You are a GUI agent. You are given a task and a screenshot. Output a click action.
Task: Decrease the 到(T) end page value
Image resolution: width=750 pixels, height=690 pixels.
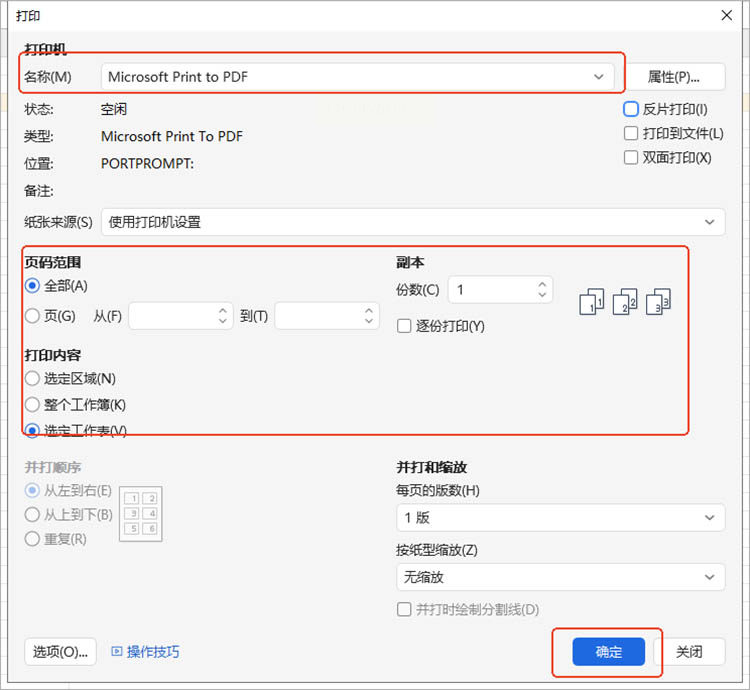[x=368, y=321]
